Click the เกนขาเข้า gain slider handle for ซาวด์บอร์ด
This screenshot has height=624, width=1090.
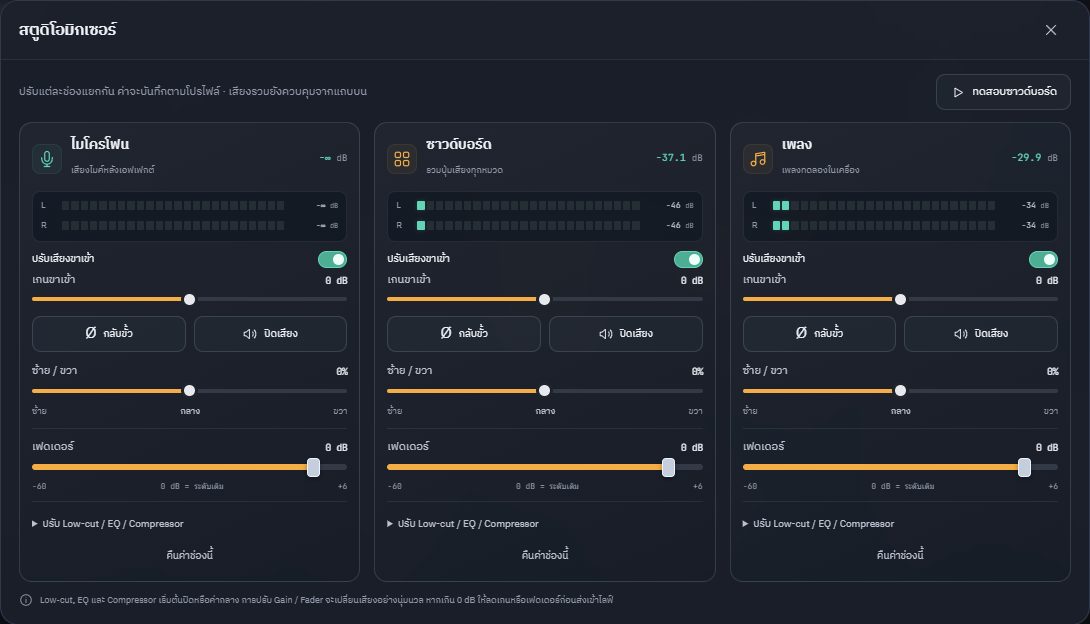click(544, 299)
